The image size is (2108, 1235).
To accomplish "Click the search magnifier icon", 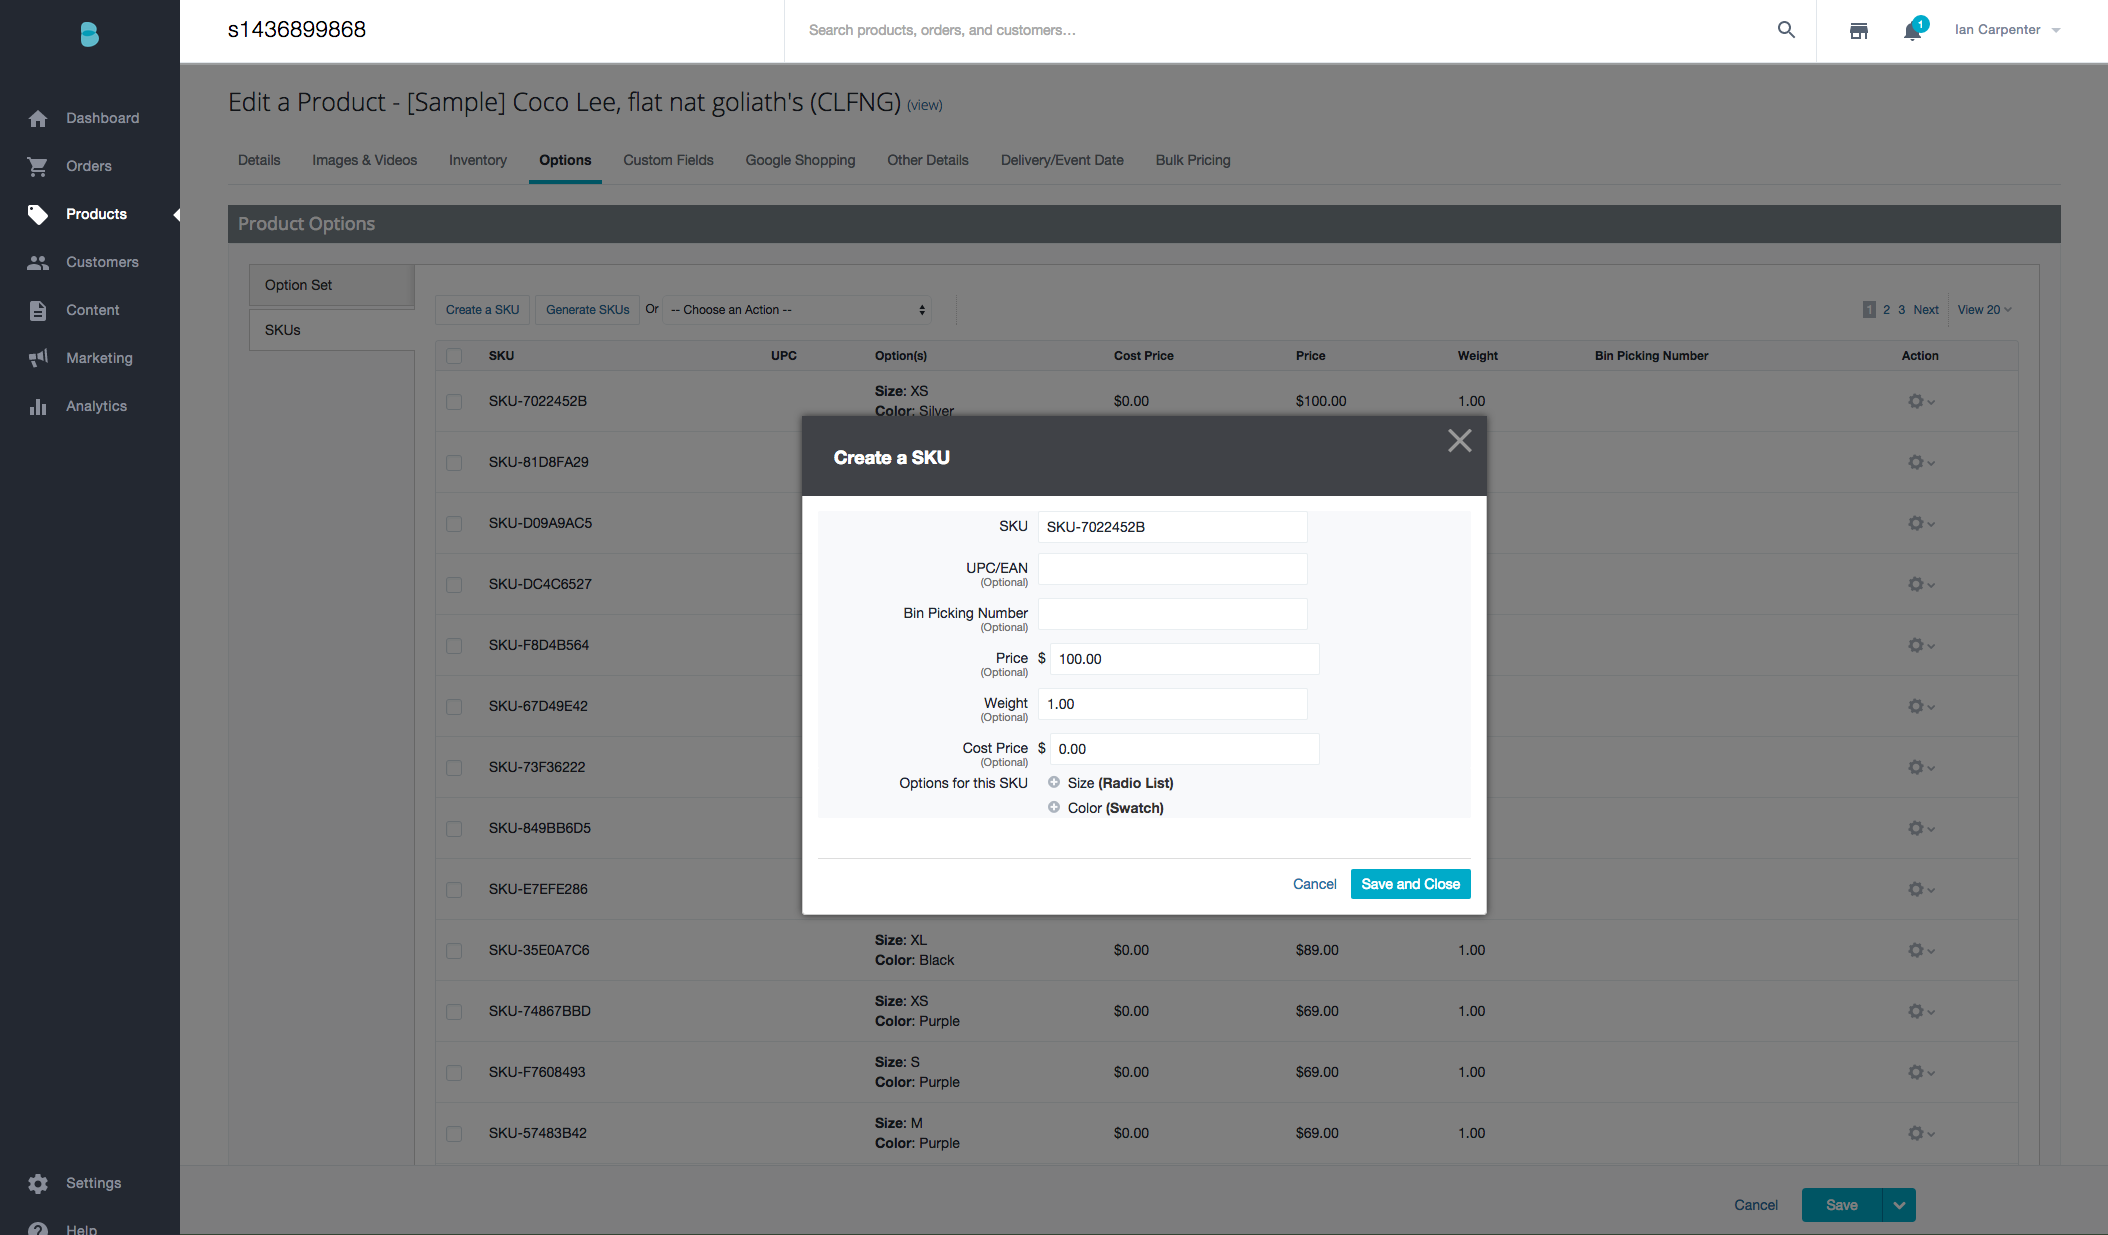I will point(1786,30).
